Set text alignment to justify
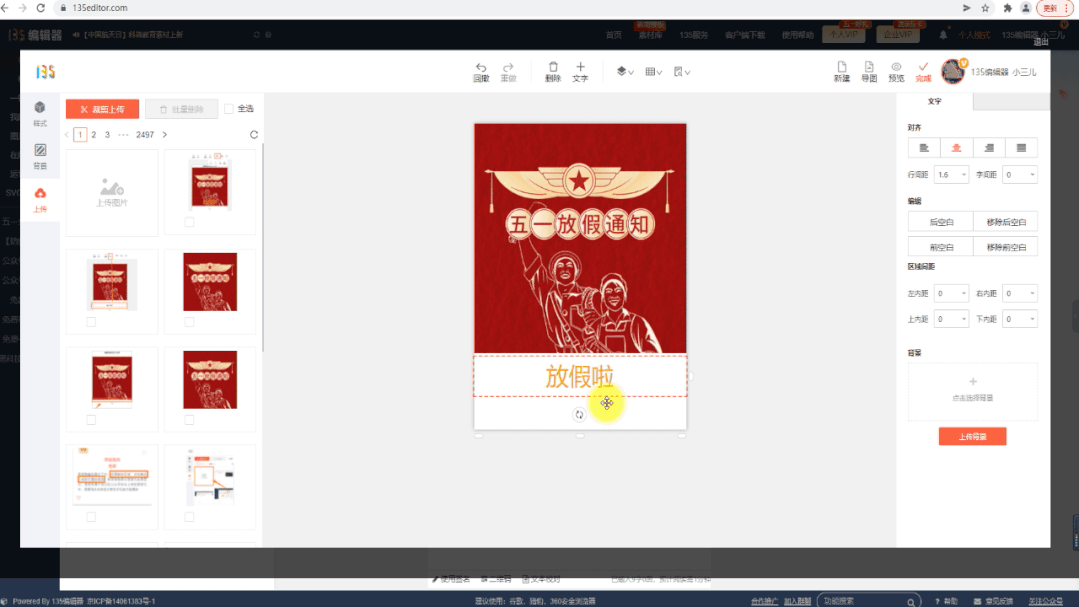Viewport: 1079px width, 607px height. point(1021,148)
